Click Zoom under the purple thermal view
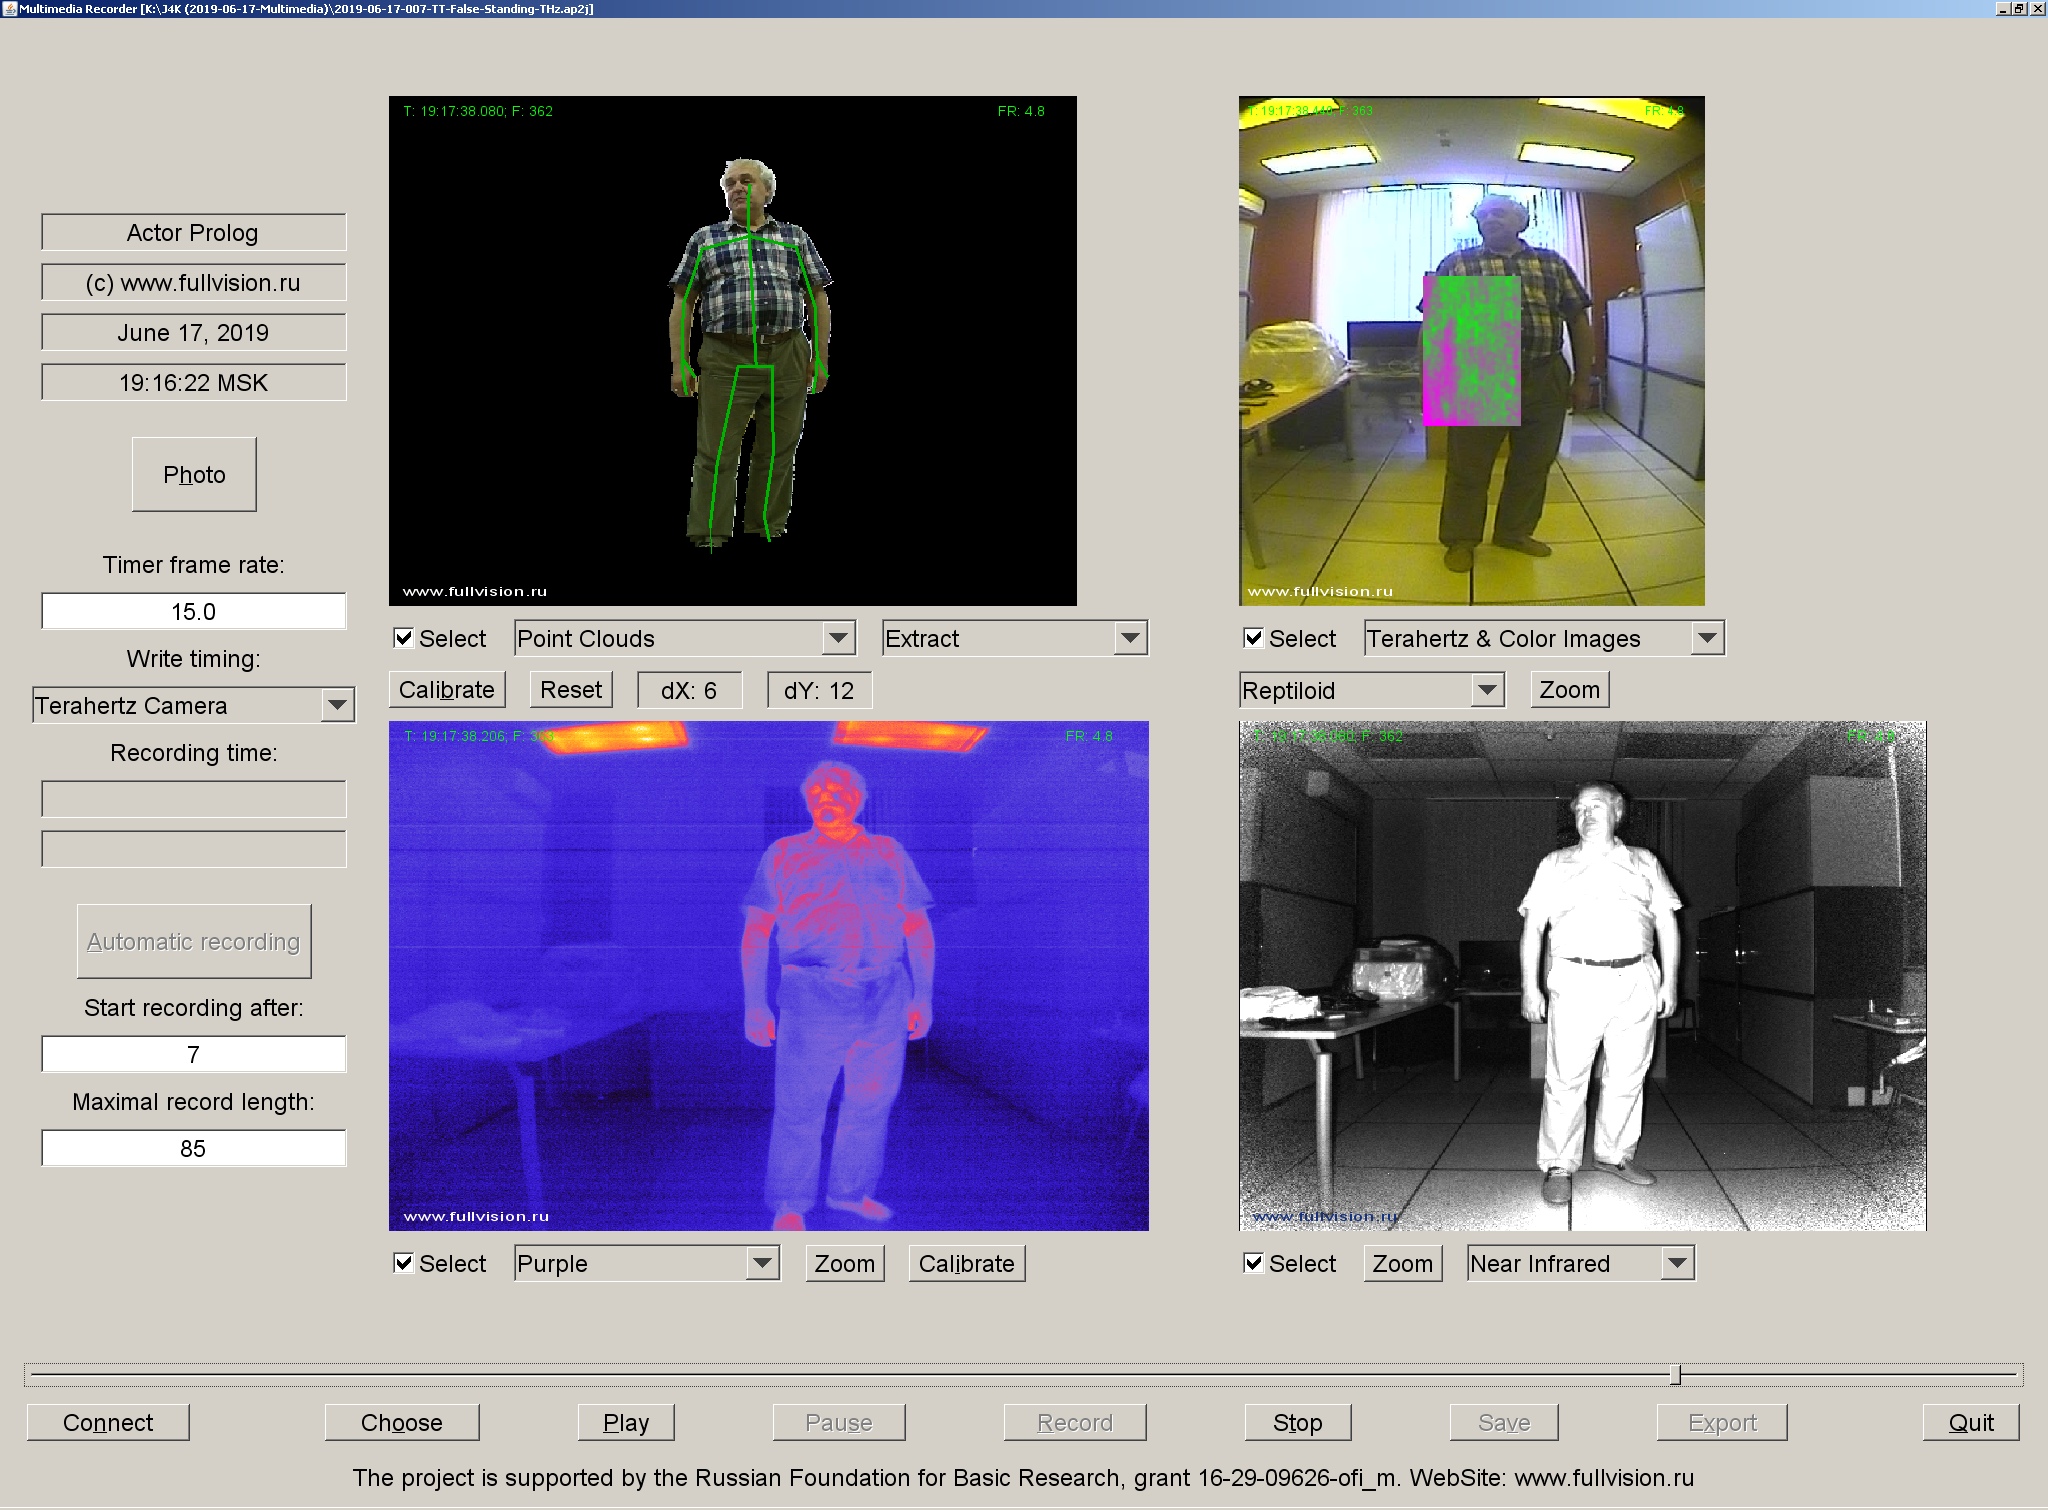 pyautogui.click(x=843, y=1263)
